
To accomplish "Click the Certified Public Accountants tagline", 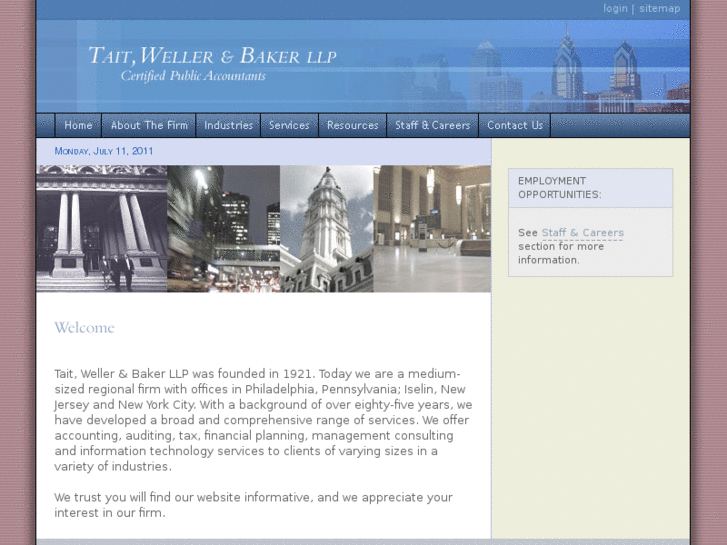I will [x=193, y=76].
